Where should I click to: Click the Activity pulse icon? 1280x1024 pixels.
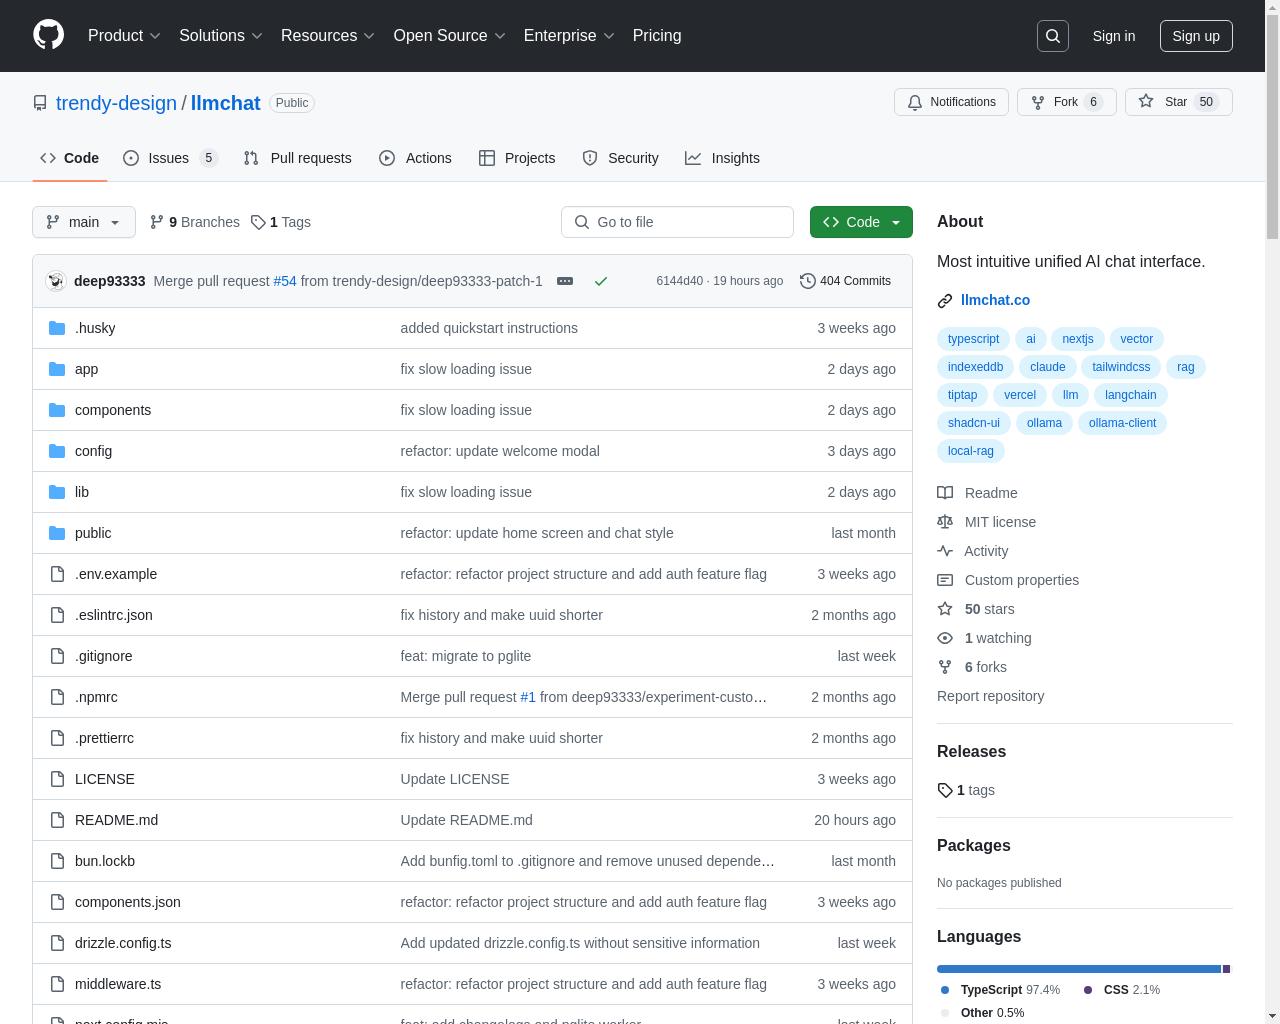[945, 551]
